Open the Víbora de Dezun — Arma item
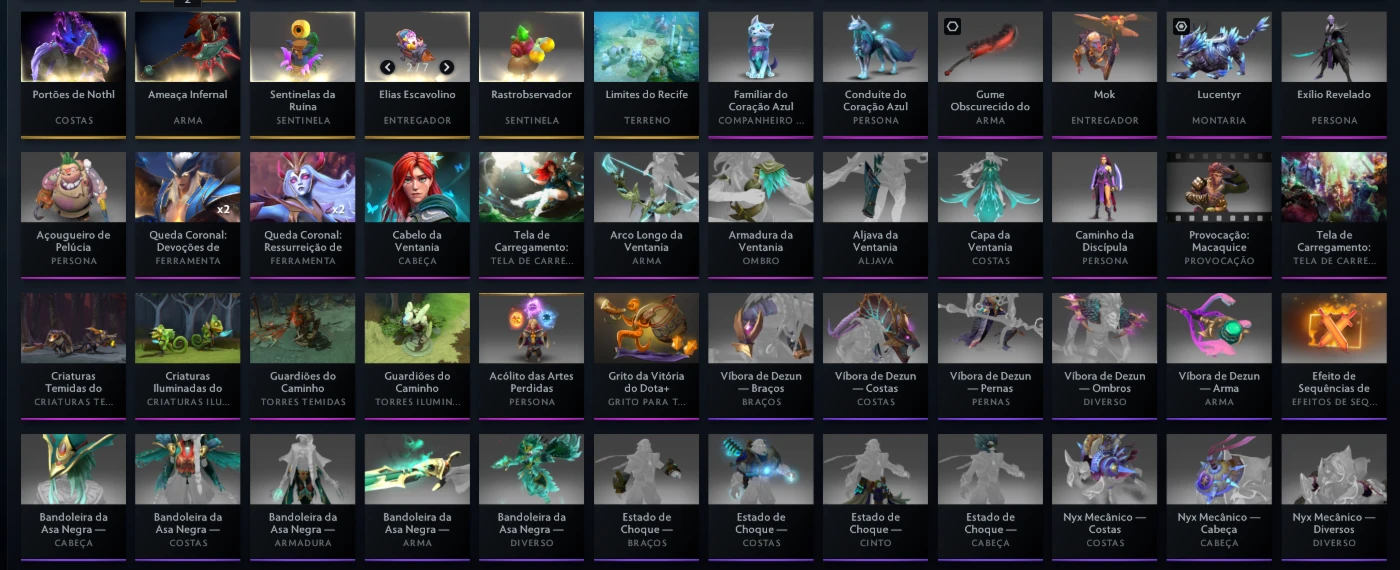This screenshot has height=570, width=1400. tap(1219, 356)
